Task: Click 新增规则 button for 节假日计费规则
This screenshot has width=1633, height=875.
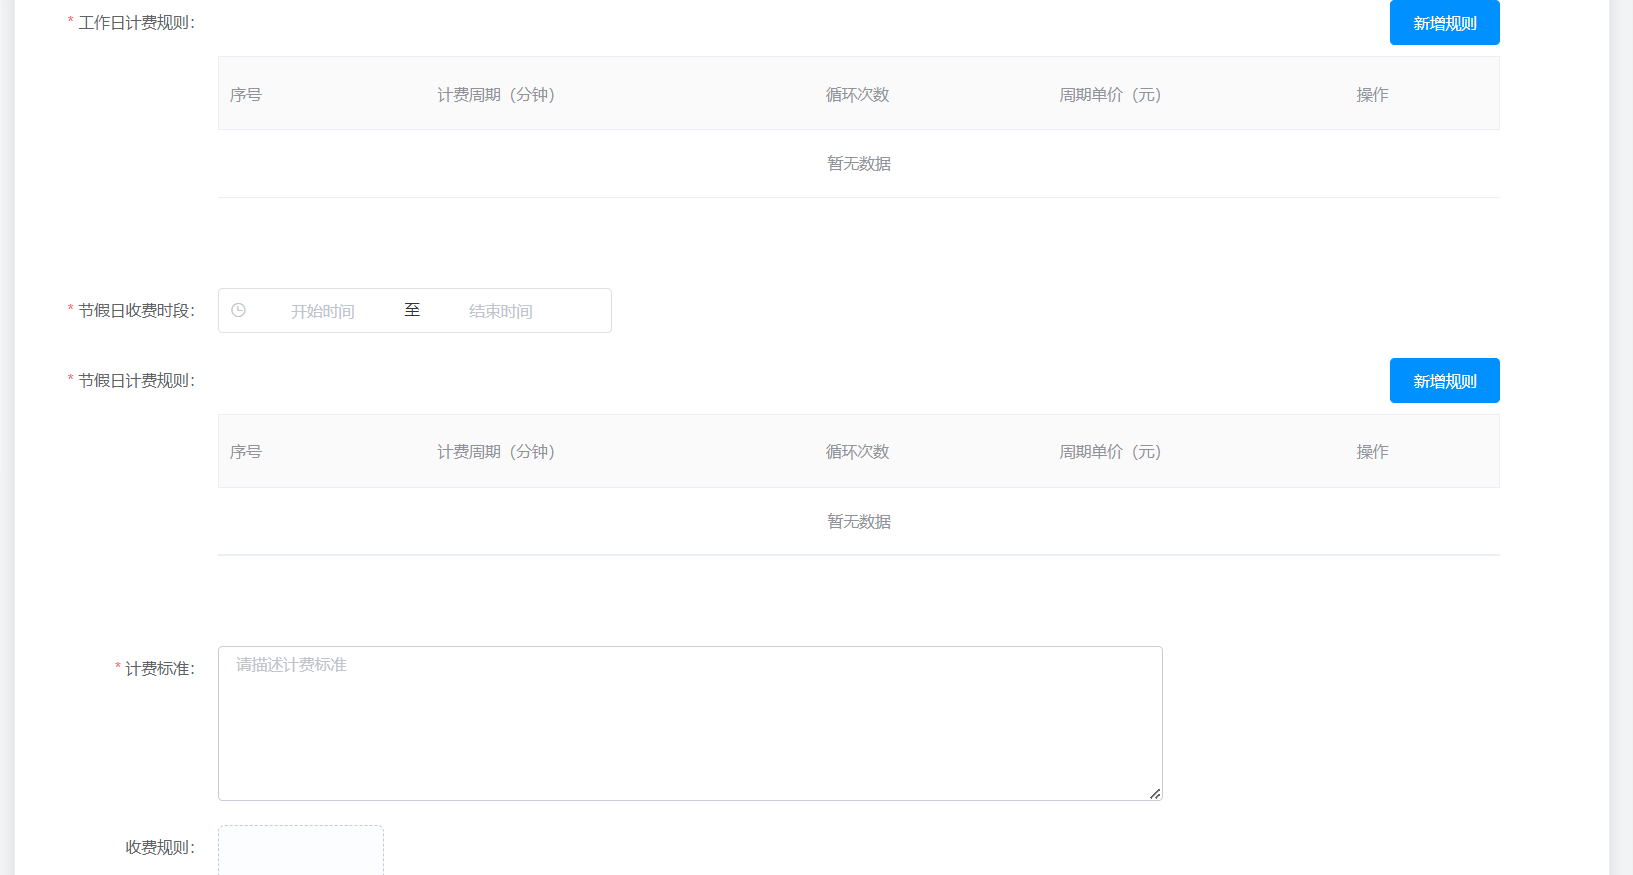Action: coord(1444,381)
